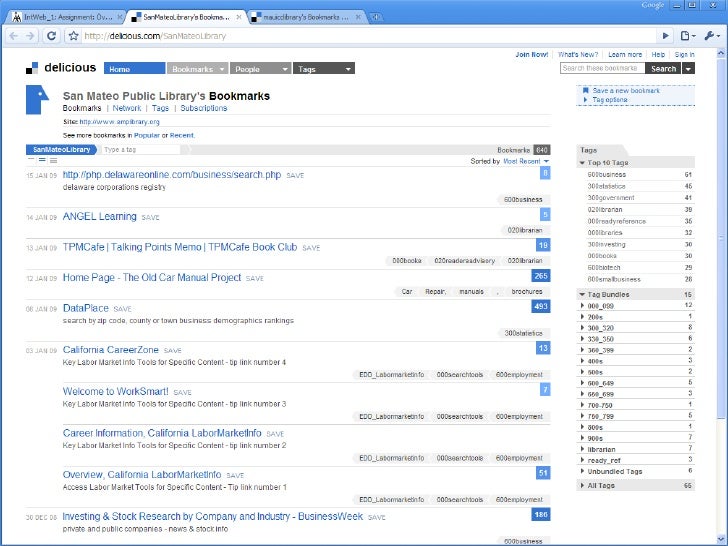Click the page reload icon
The image size is (728, 546).
pos(52,36)
